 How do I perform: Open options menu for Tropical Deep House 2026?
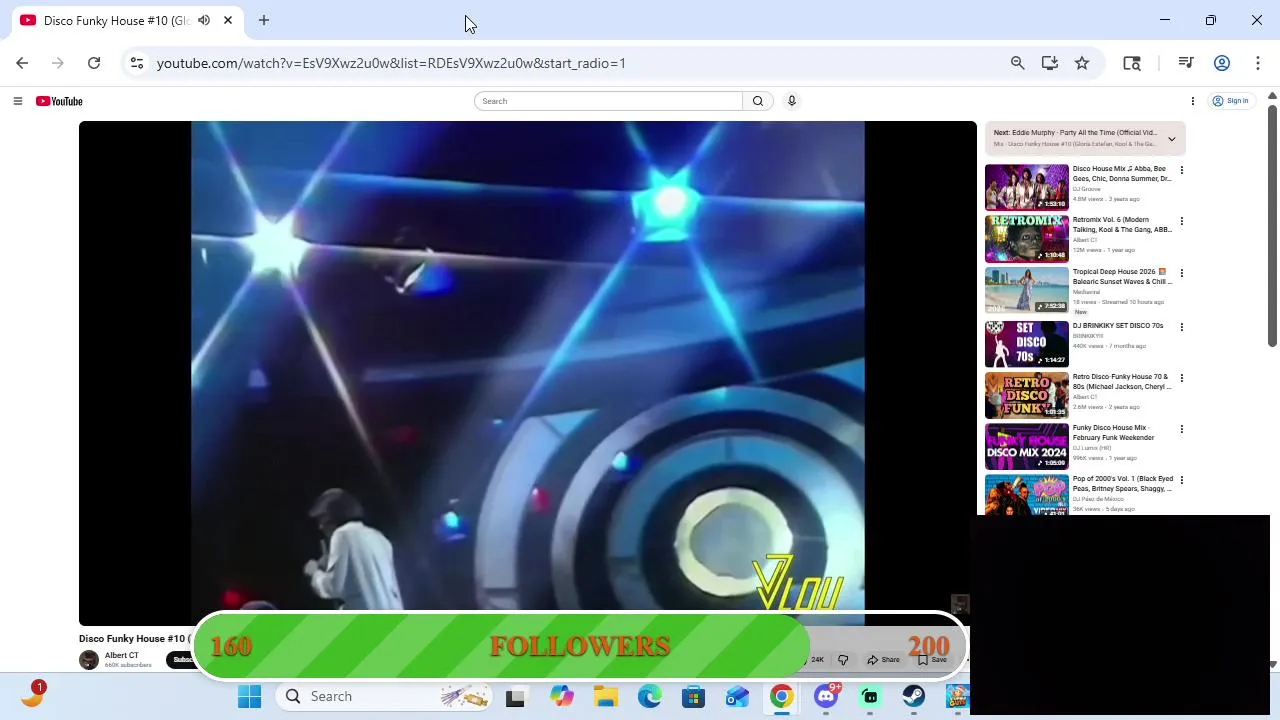point(1182,273)
